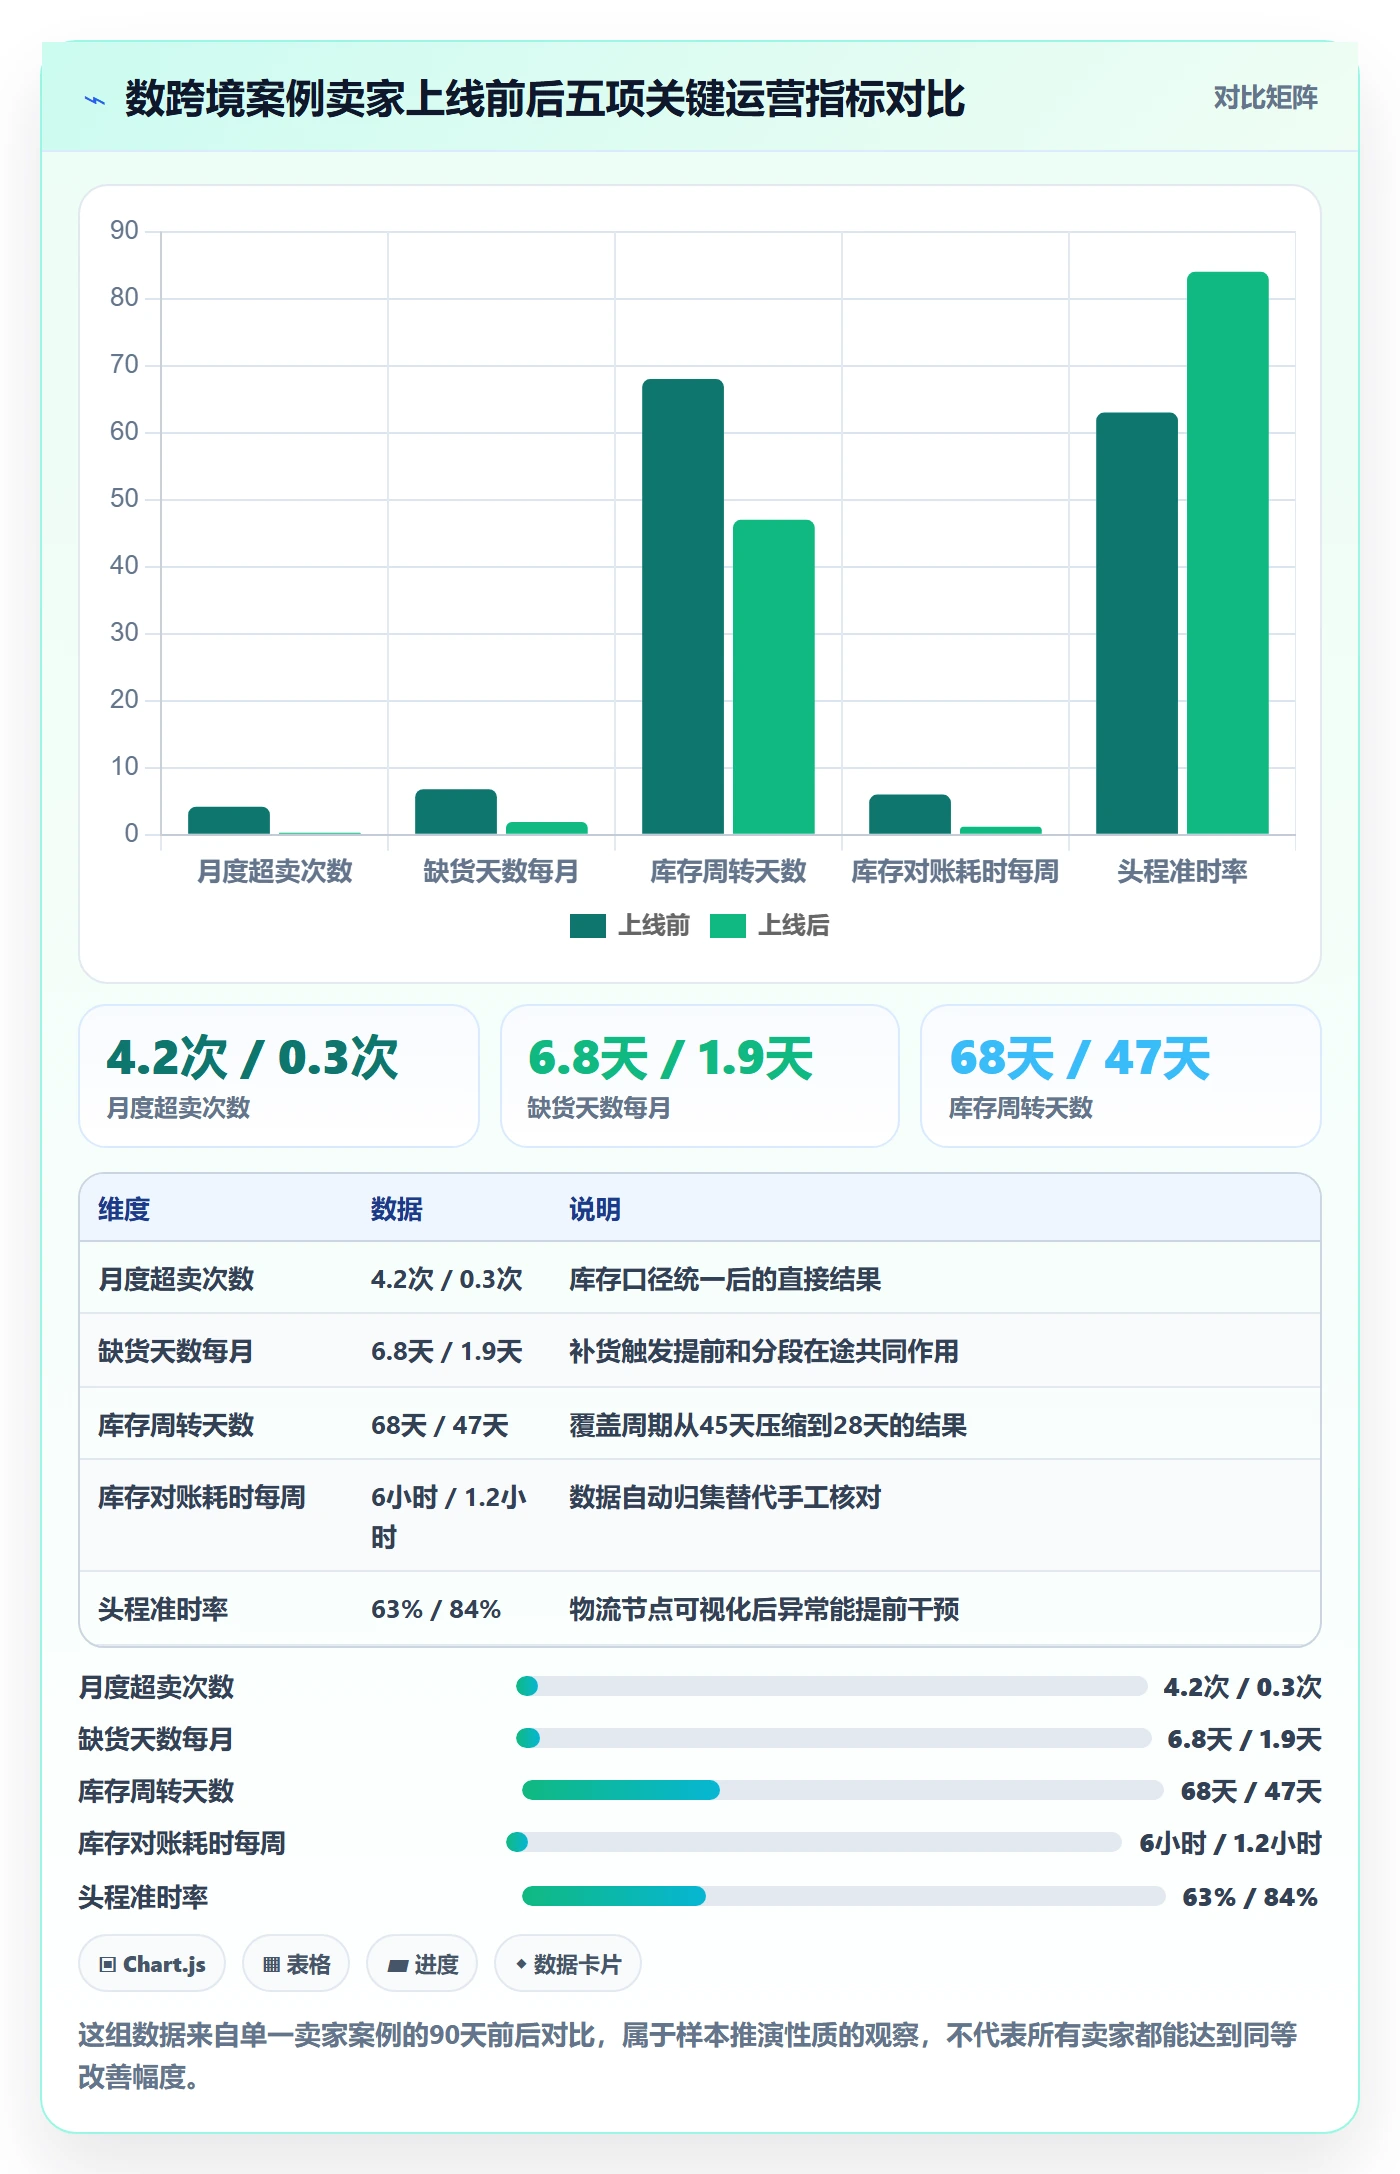Open the 4.2次 / 0.3次 stat card

(x=279, y=1076)
